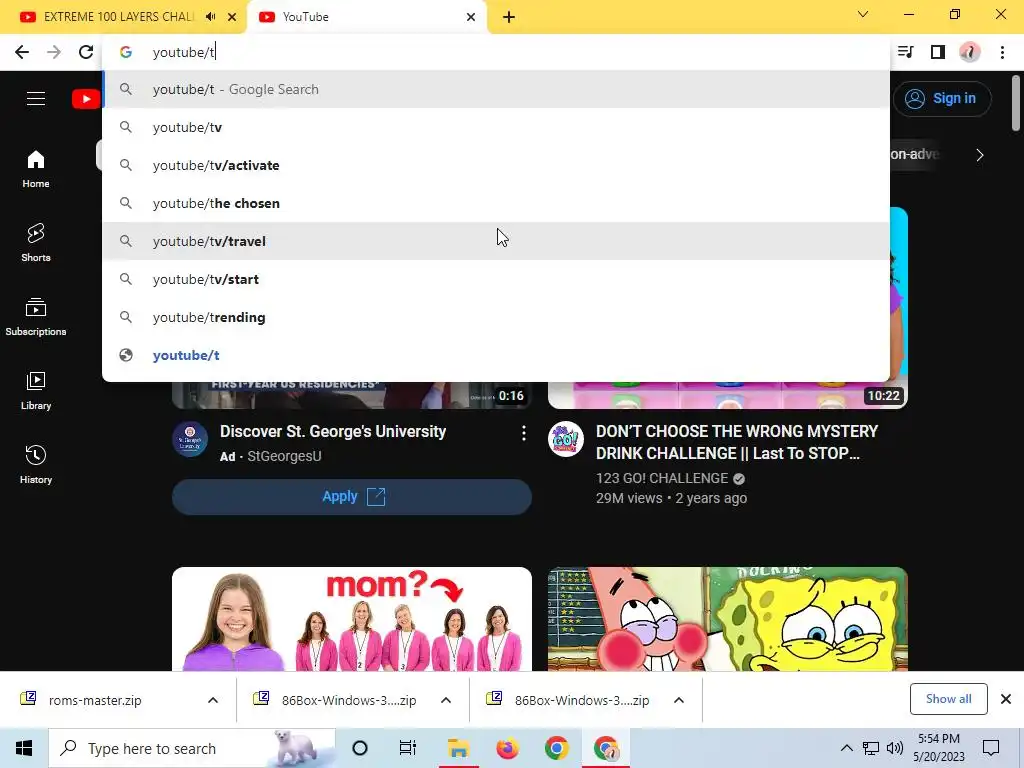Toggle Chrome side panel
Screen dimensions: 1024x768
point(938,52)
